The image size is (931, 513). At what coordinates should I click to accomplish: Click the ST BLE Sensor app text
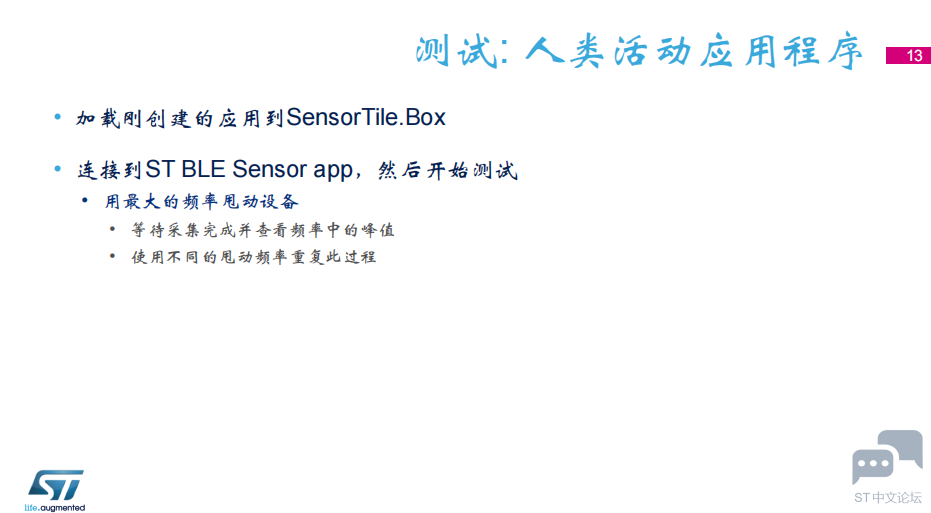click(249, 170)
